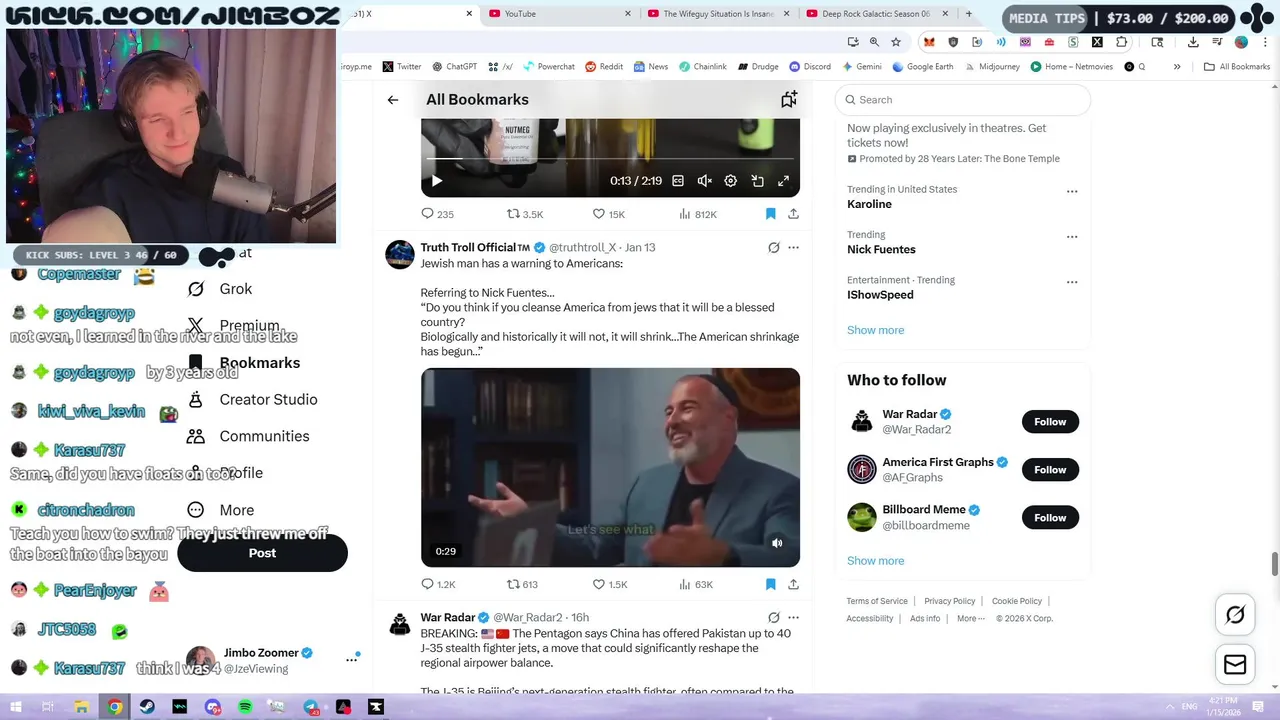Repost the post with 3.5K reposts

point(525,214)
